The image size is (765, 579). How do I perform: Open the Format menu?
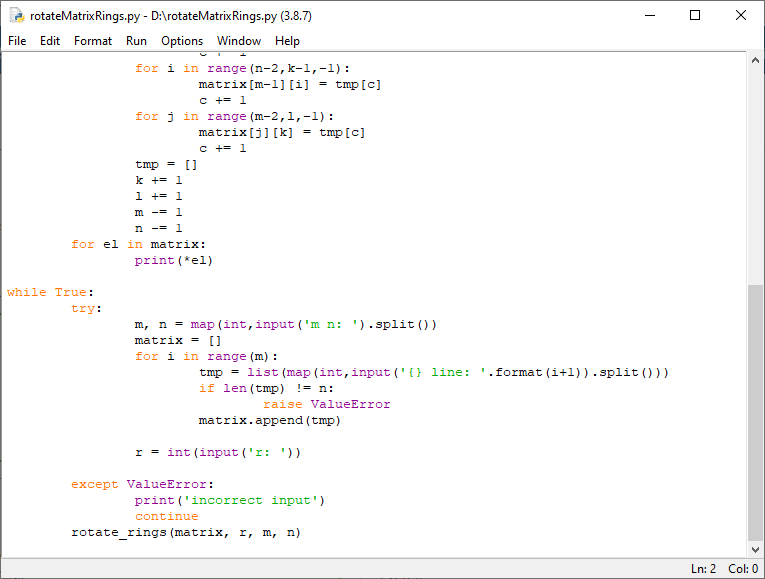tap(93, 41)
